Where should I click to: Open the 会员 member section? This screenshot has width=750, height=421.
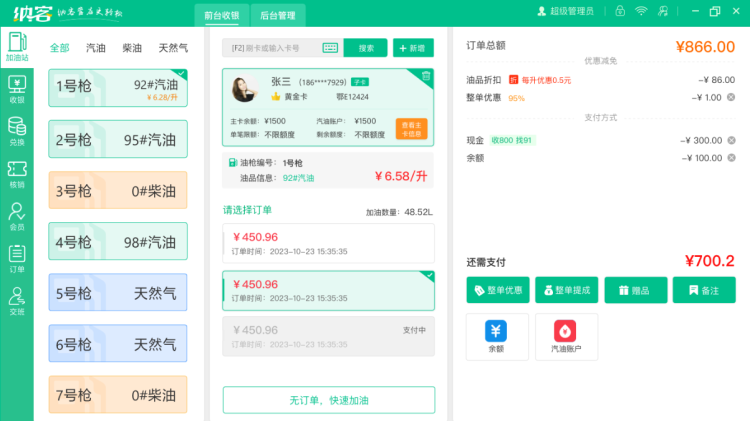click(16, 216)
